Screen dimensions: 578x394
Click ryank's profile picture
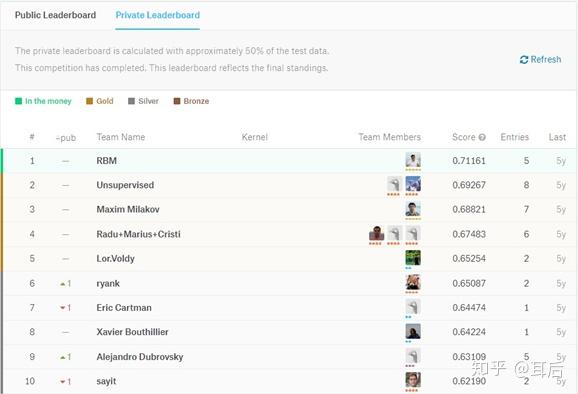(x=413, y=283)
